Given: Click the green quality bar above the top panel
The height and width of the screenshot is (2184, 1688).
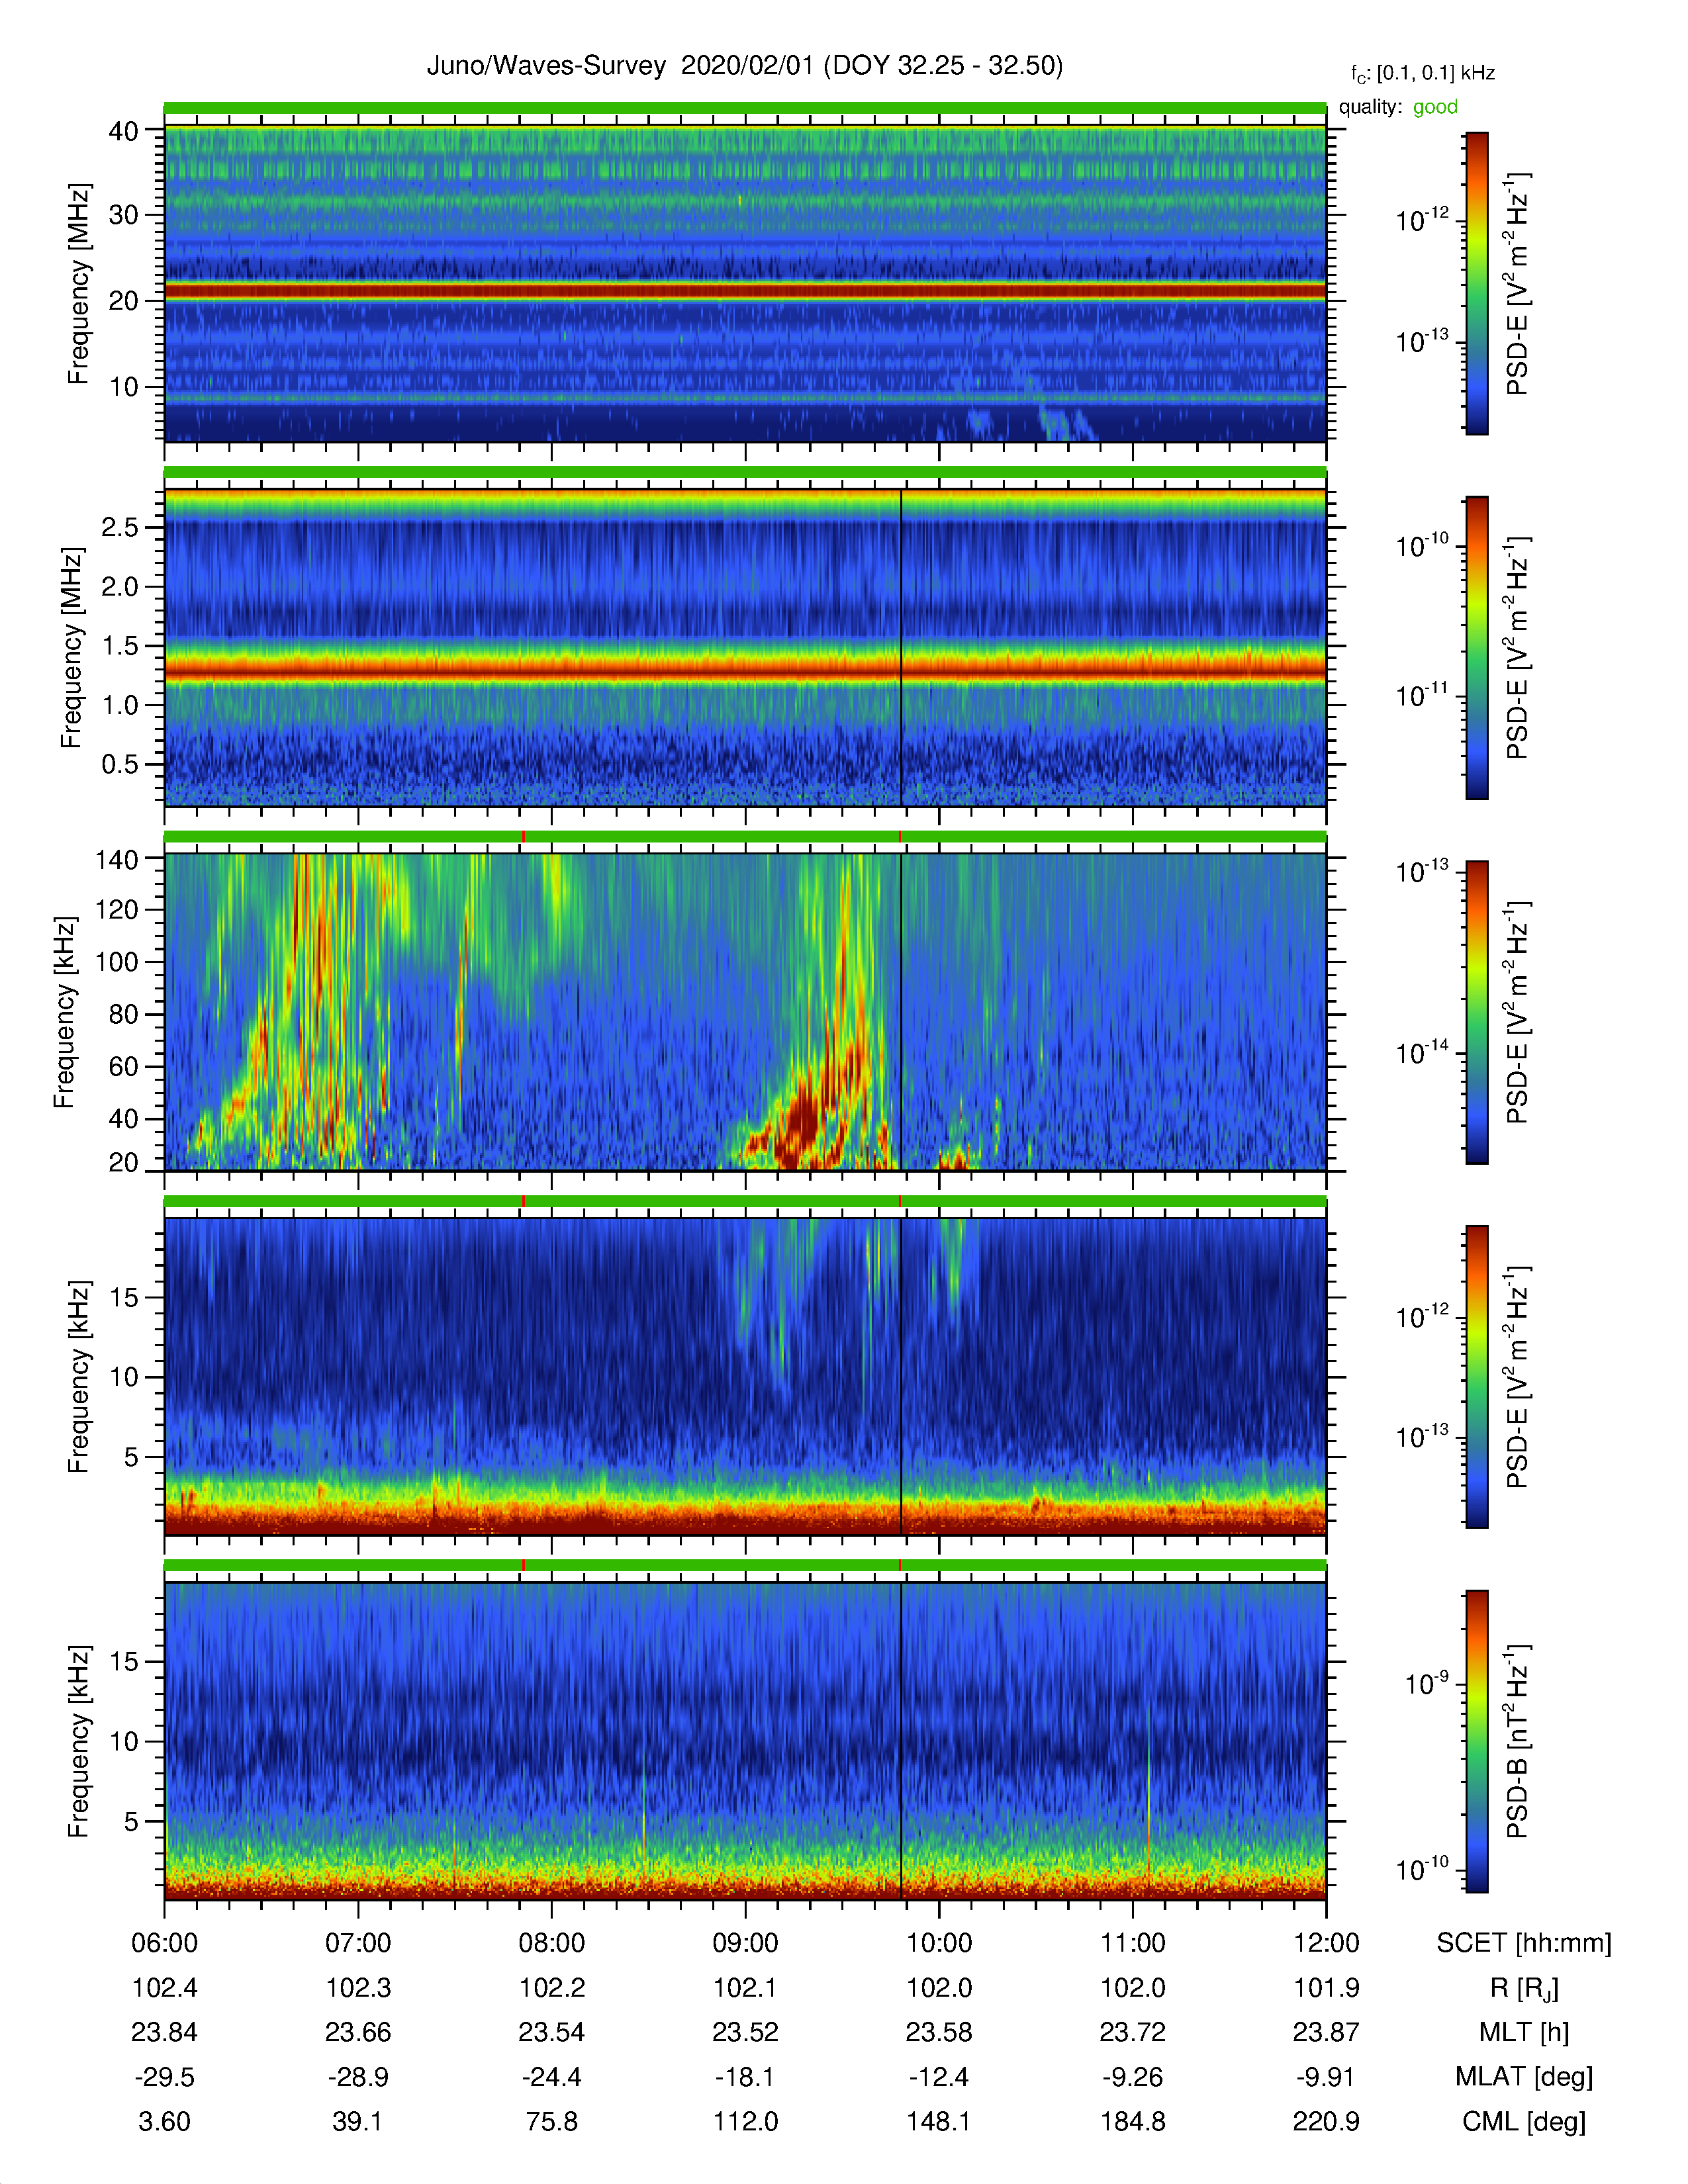Looking at the screenshot, I should pyautogui.click(x=745, y=107).
